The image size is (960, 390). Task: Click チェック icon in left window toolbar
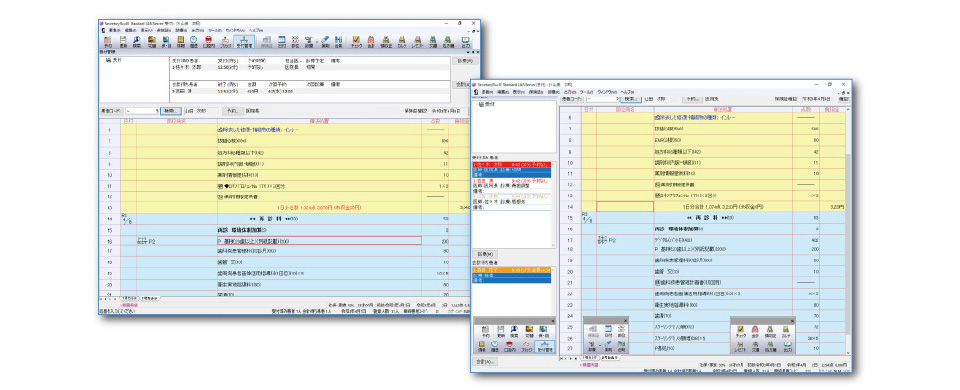pyautogui.click(x=356, y=41)
